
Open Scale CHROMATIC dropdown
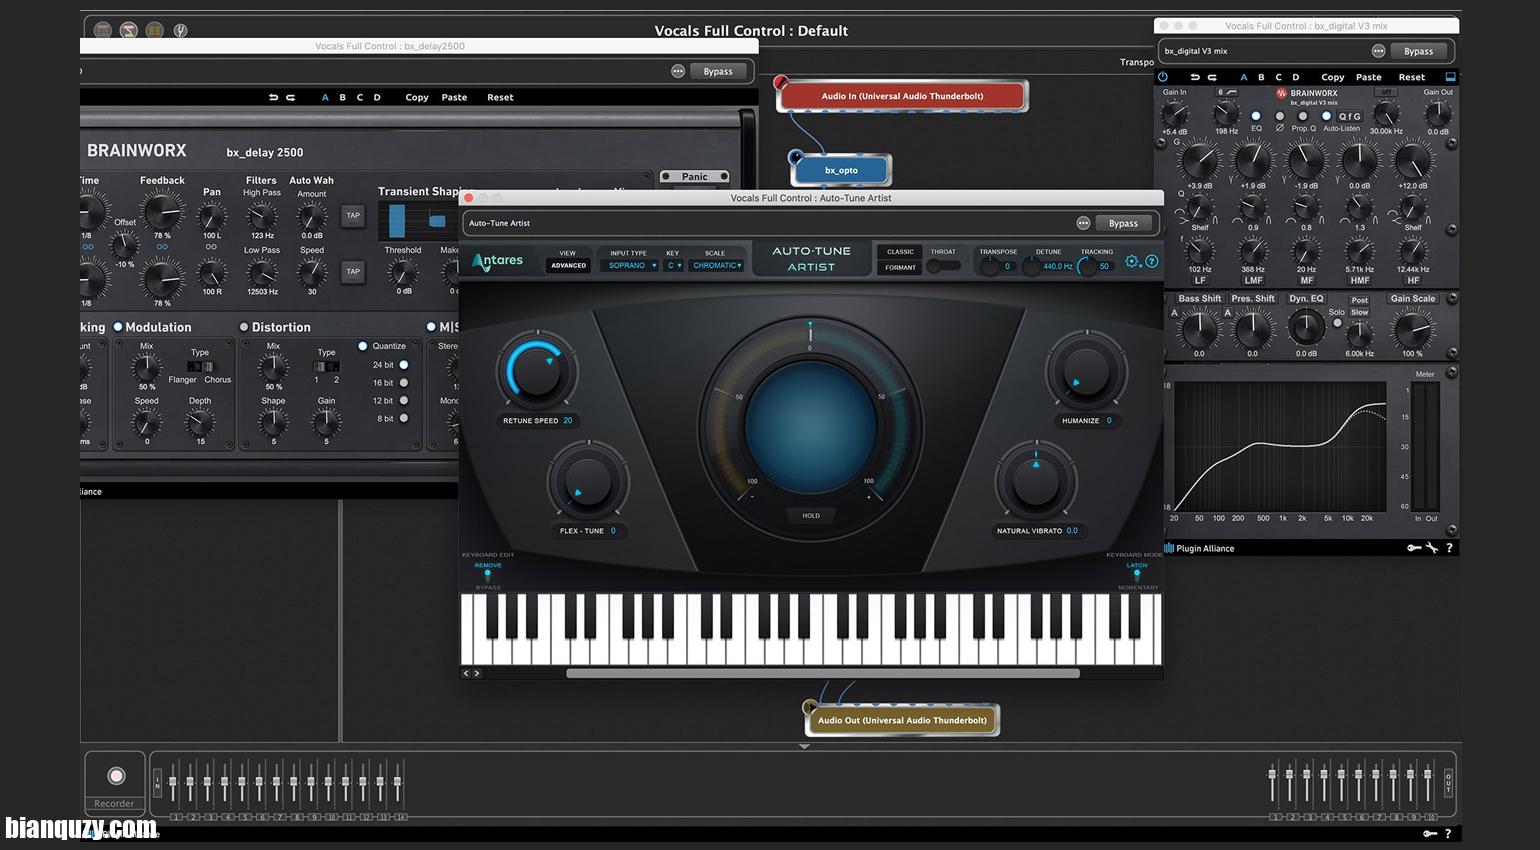[x=717, y=266]
